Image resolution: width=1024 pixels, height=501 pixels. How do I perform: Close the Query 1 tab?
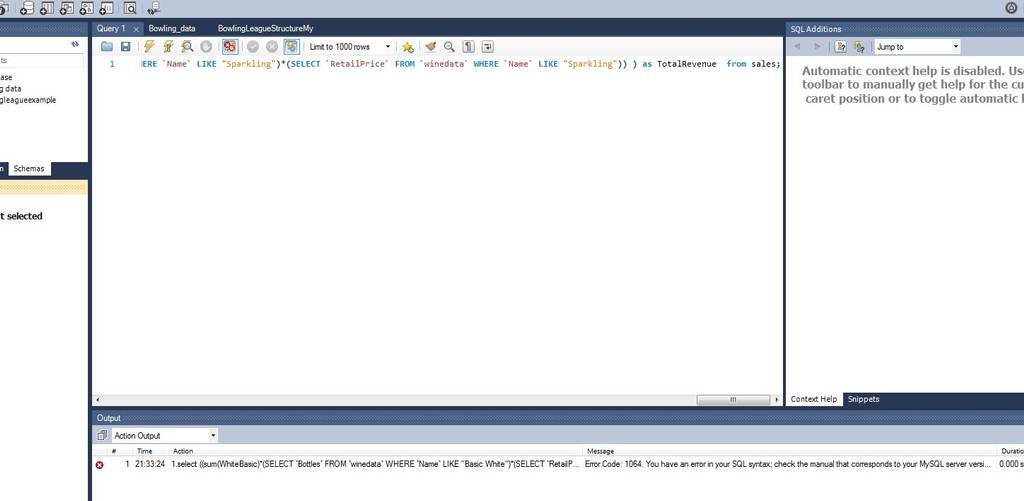[136, 29]
